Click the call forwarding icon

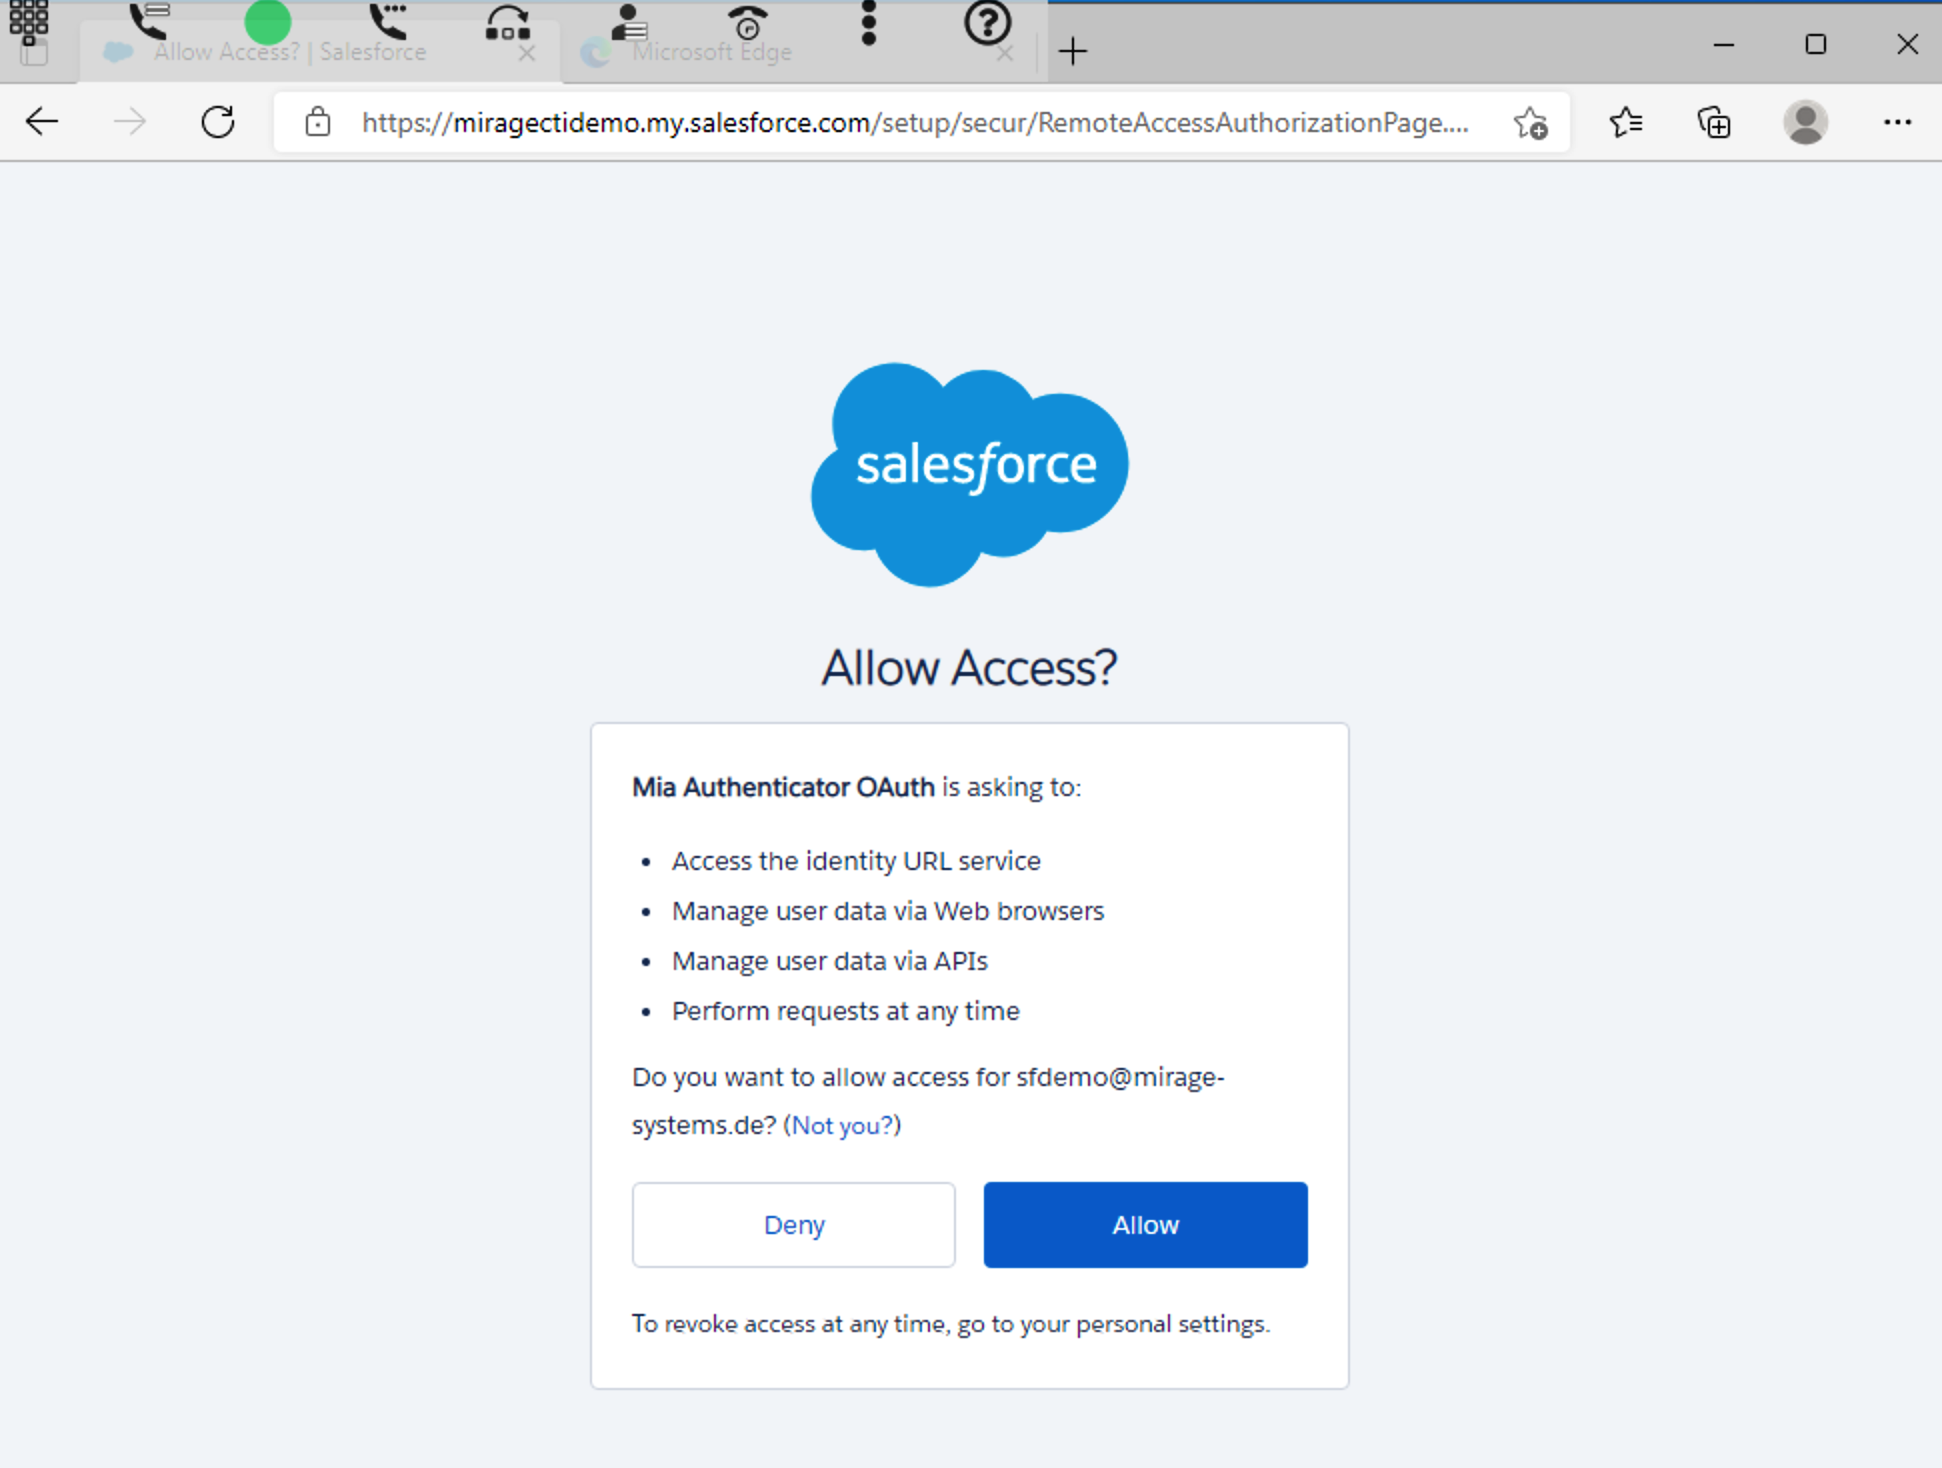click(x=508, y=22)
